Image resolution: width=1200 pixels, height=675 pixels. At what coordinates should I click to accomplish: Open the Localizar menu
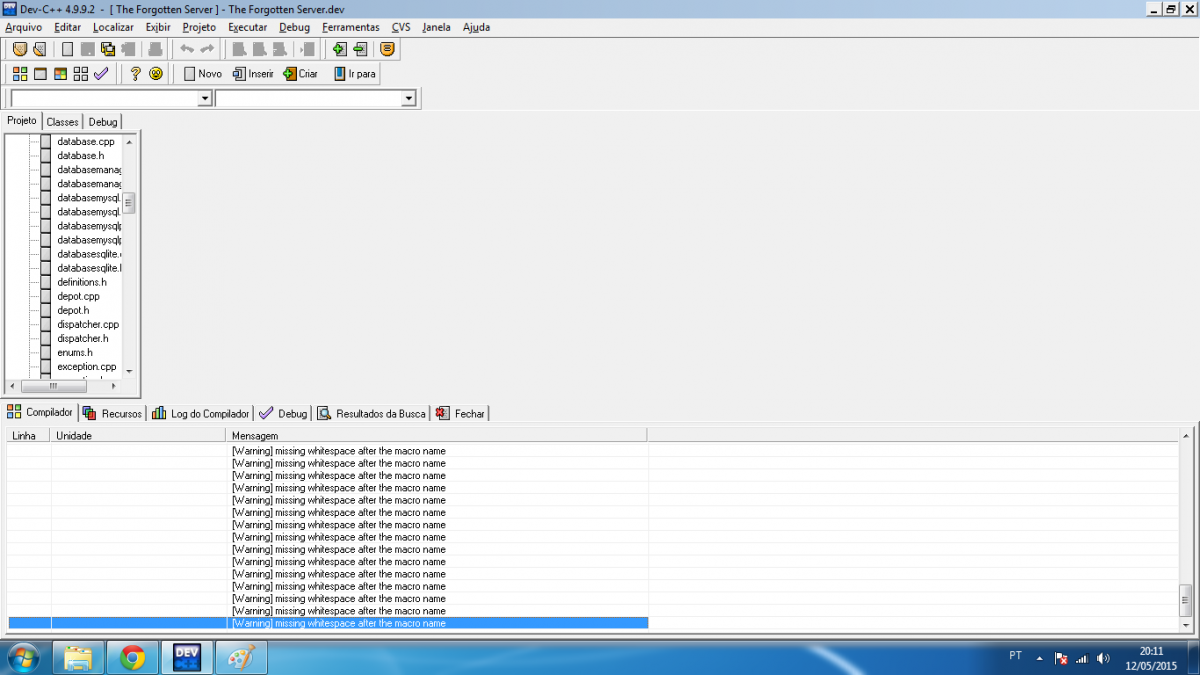pos(113,27)
